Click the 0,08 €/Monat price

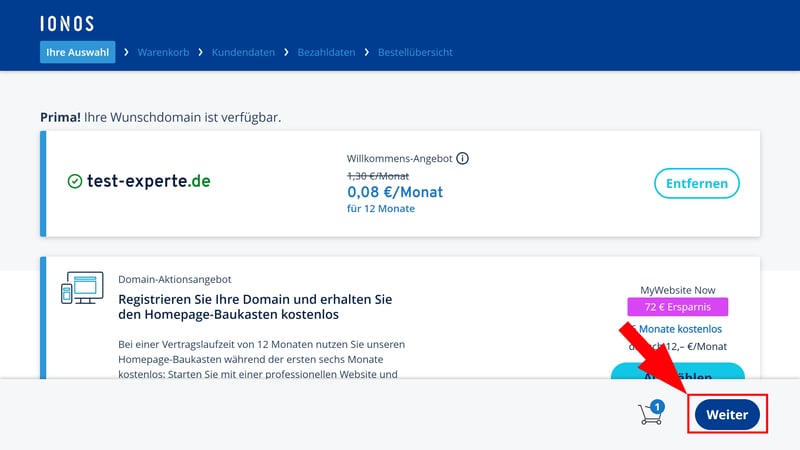pos(394,191)
